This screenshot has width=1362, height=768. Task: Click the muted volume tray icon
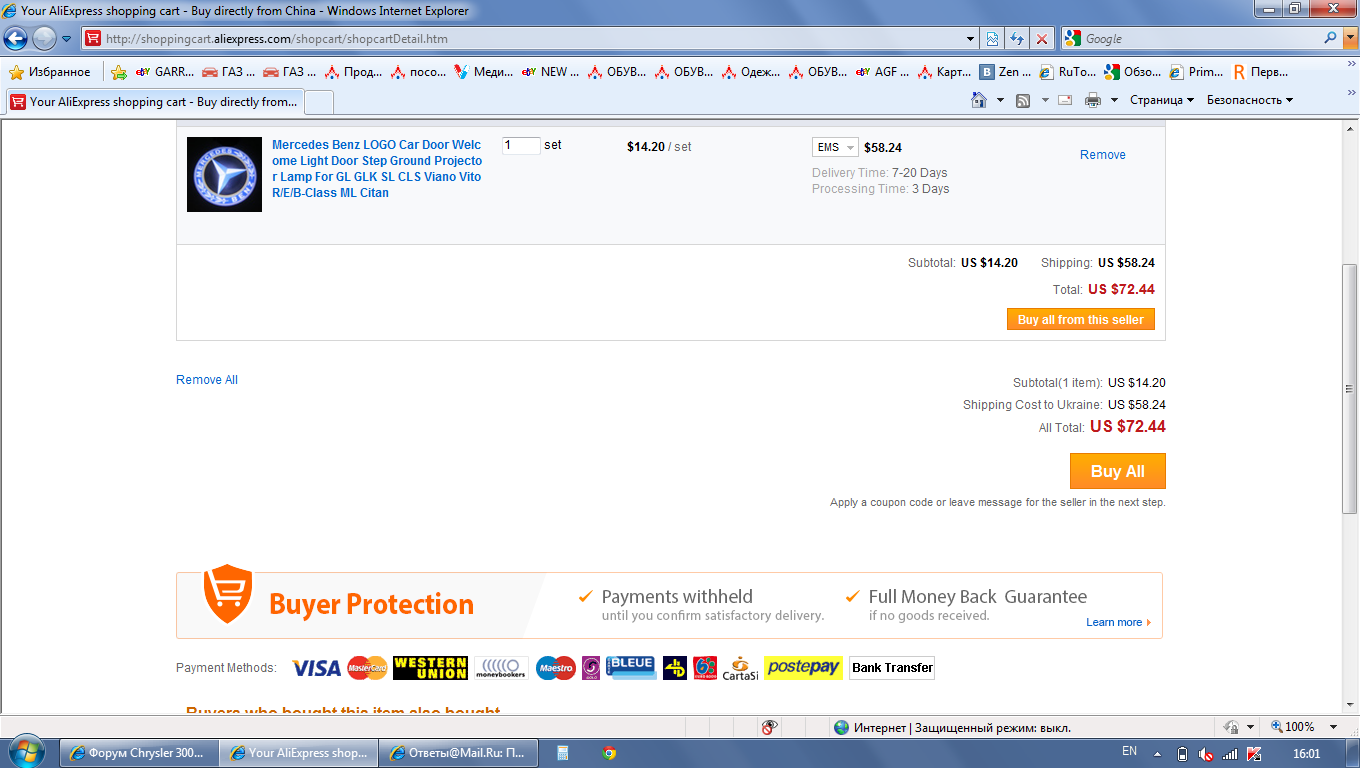coord(1206,753)
